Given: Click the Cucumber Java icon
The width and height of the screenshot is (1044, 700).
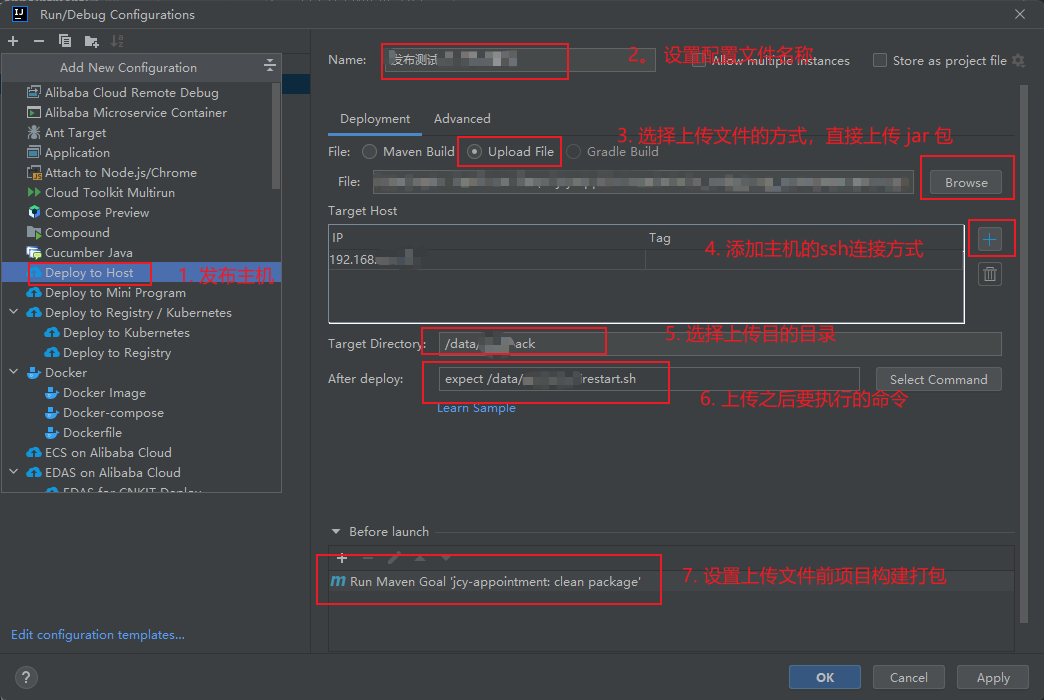Looking at the screenshot, I should click(34, 252).
